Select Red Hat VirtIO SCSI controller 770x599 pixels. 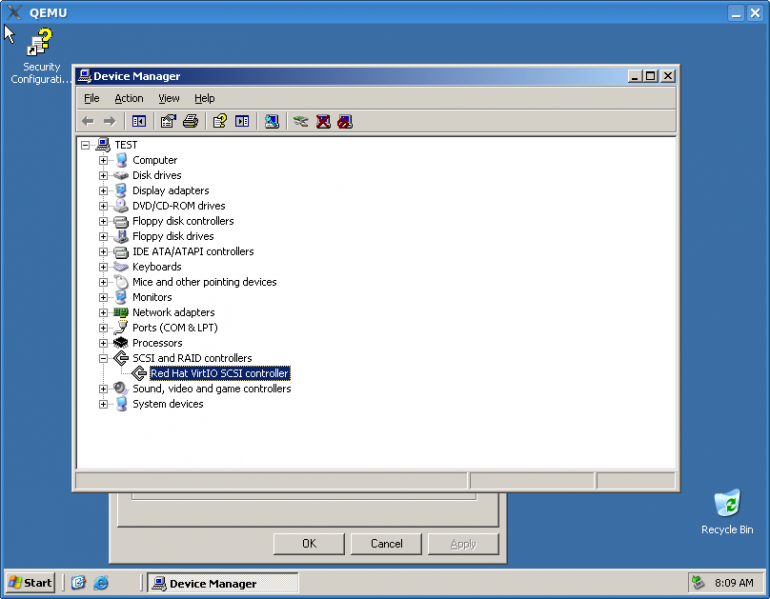click(219, 374)
